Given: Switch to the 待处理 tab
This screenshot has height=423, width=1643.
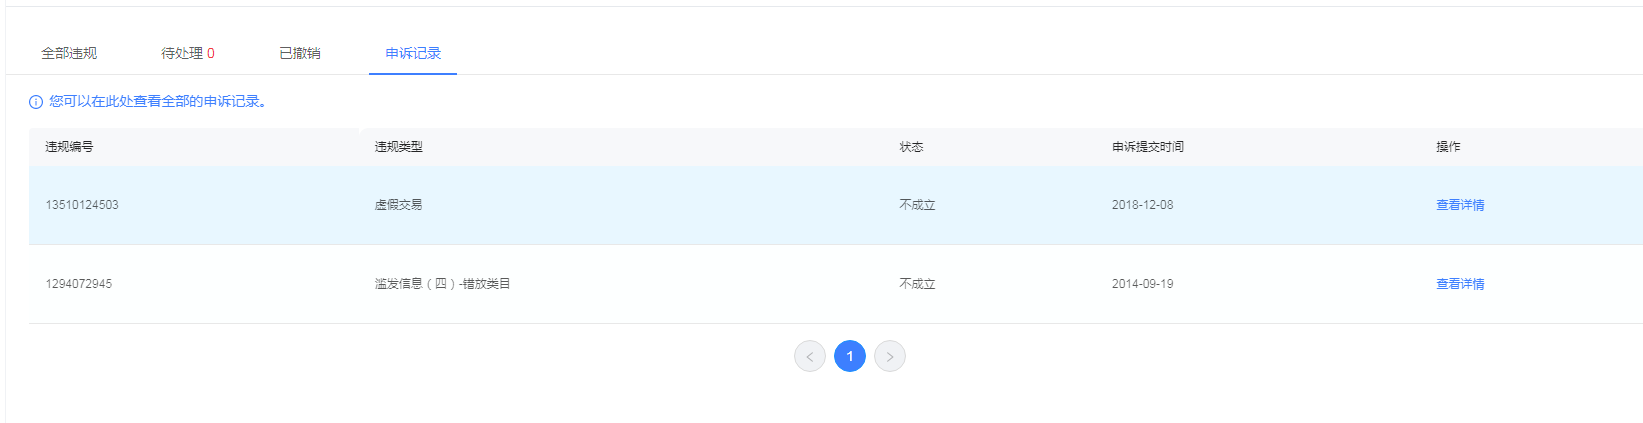Looking at the screenshot, I should pos(188,53).
